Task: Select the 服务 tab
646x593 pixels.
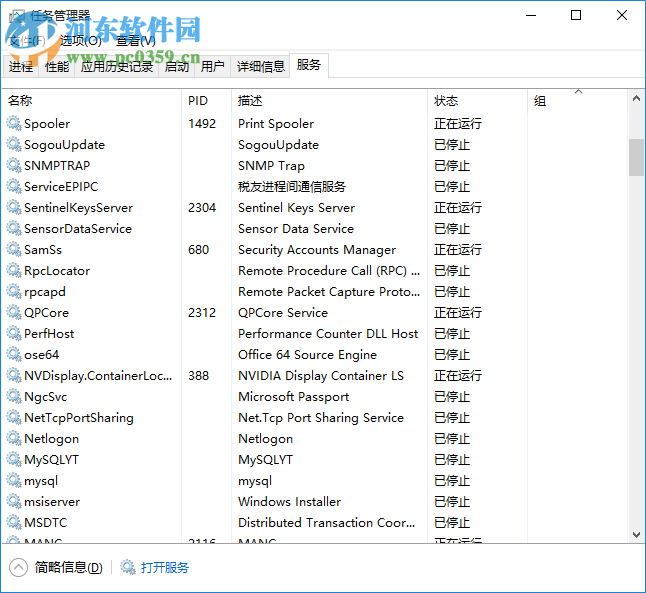Action: point(309,65)
